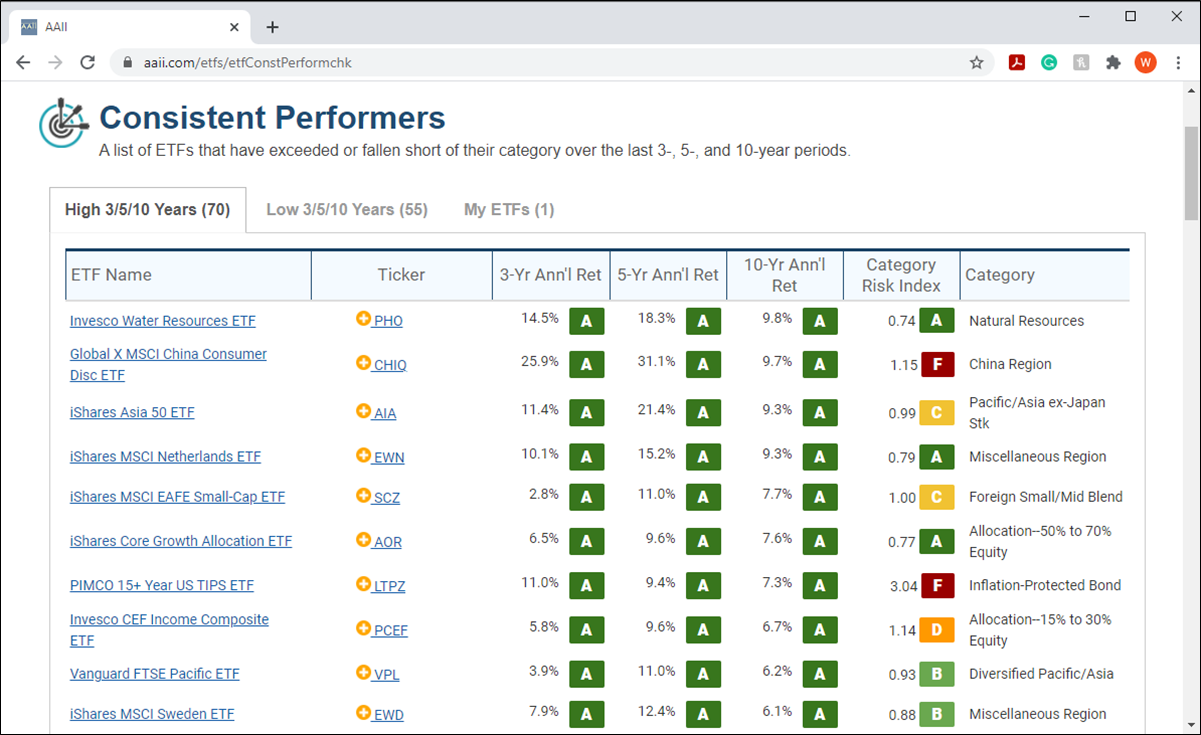The height and width of the screenshot is (735, 1201).
Task: Click the page vertical scrollbar thumb
Action: [x=1191, y=172]
